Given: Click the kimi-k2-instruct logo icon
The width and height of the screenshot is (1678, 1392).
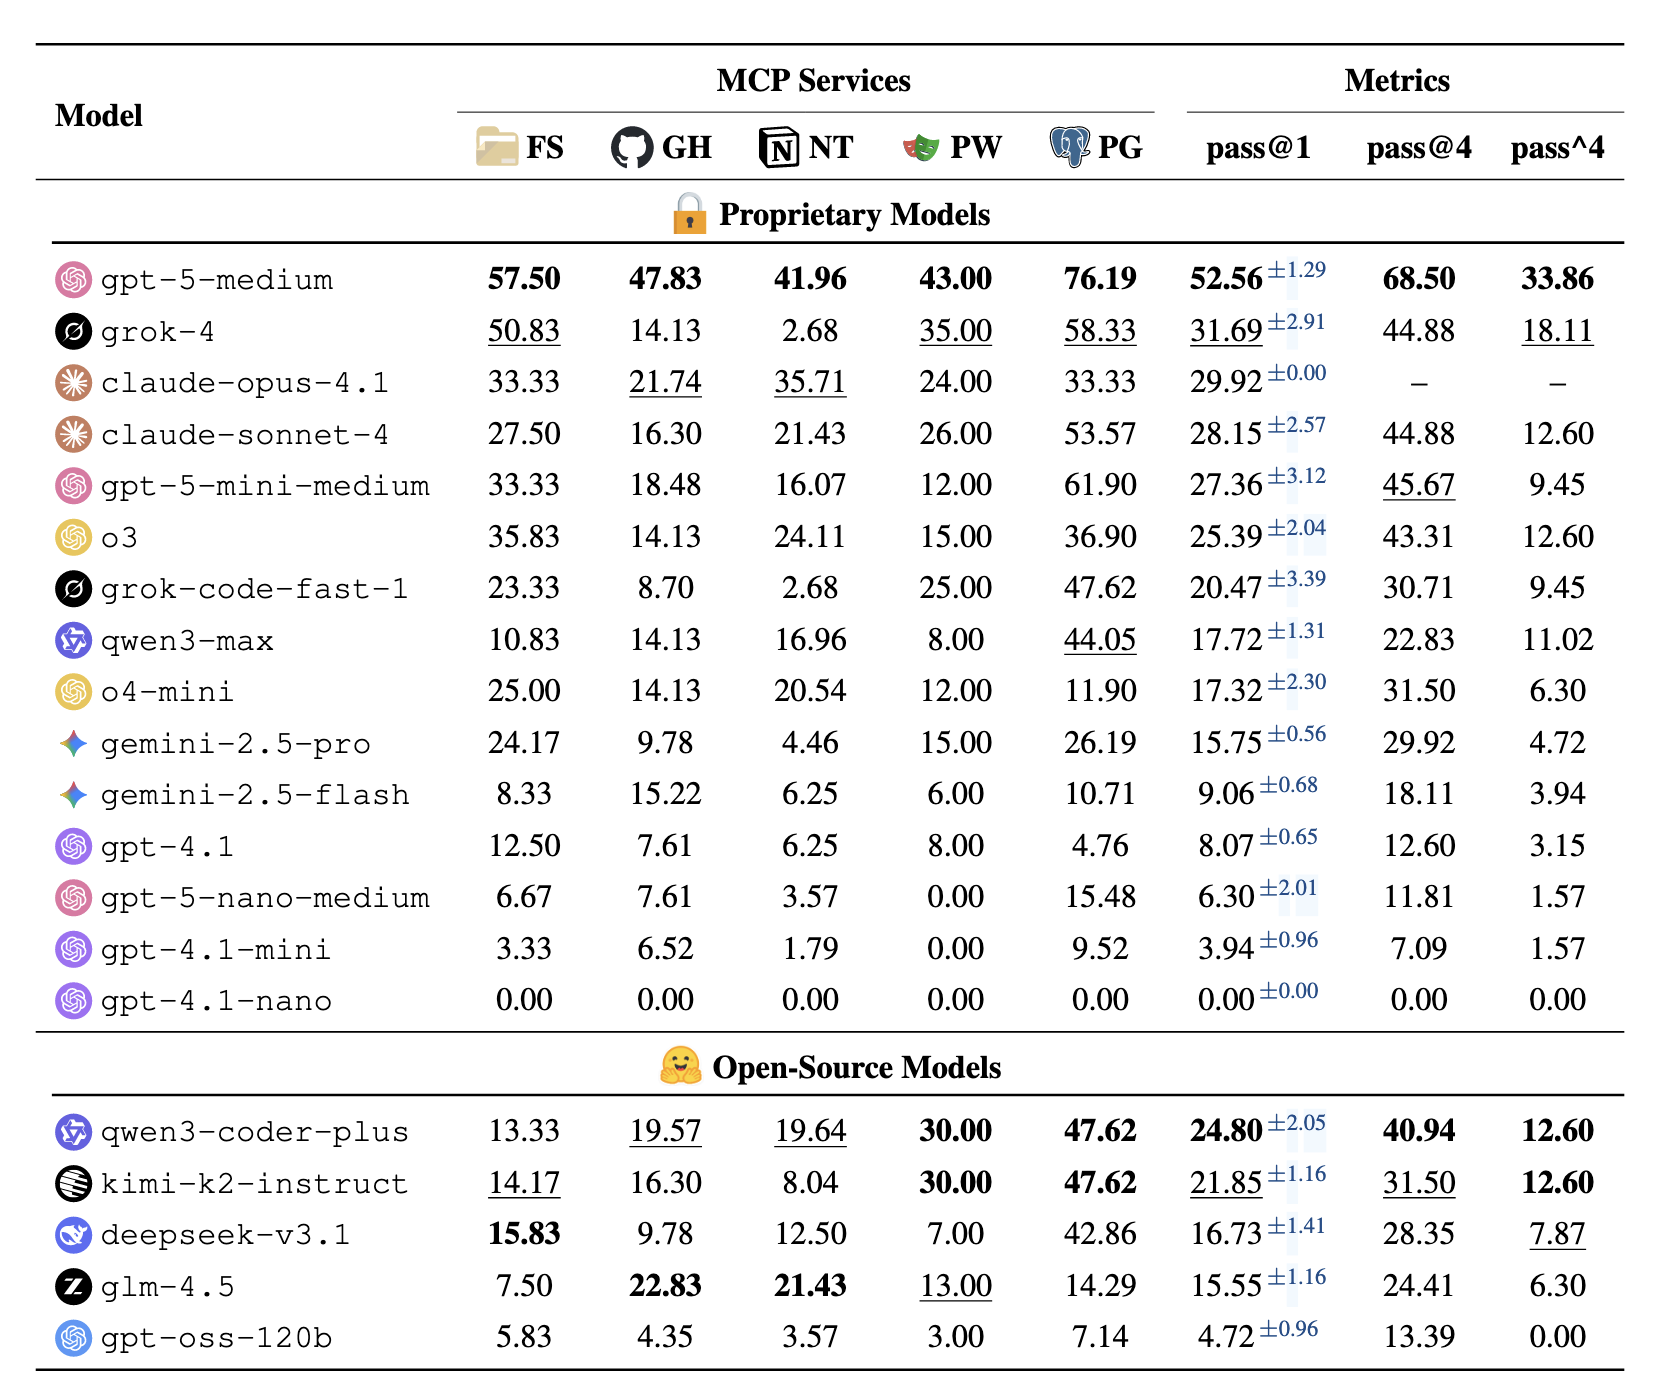Looking at the screenshot, I should point(73,1183).
